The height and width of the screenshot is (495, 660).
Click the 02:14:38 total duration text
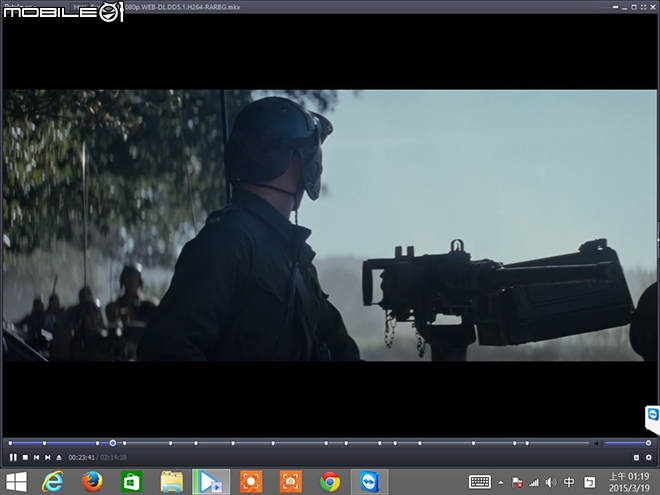[x=113, y=458]
